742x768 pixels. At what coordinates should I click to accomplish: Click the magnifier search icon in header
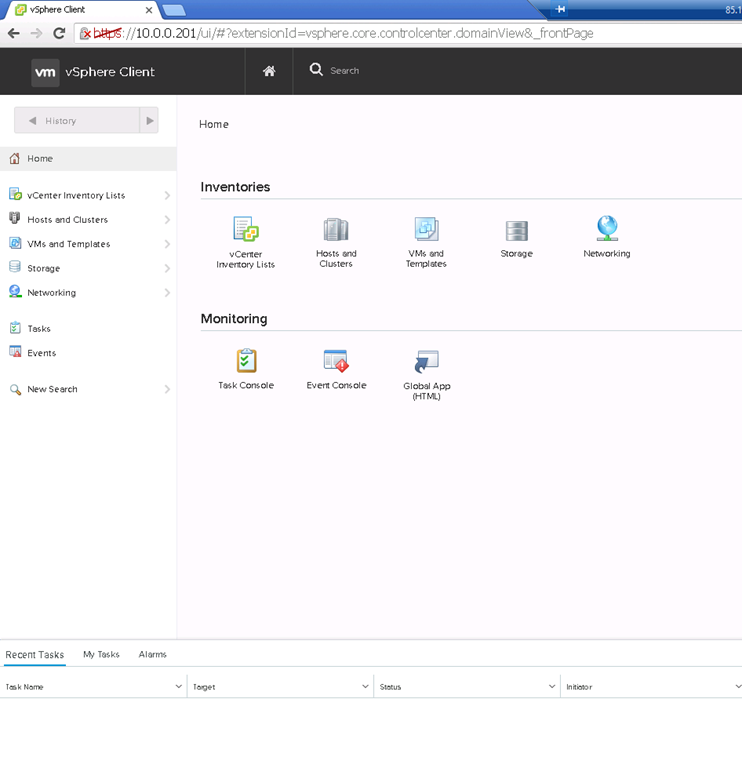tap(316, 70)
